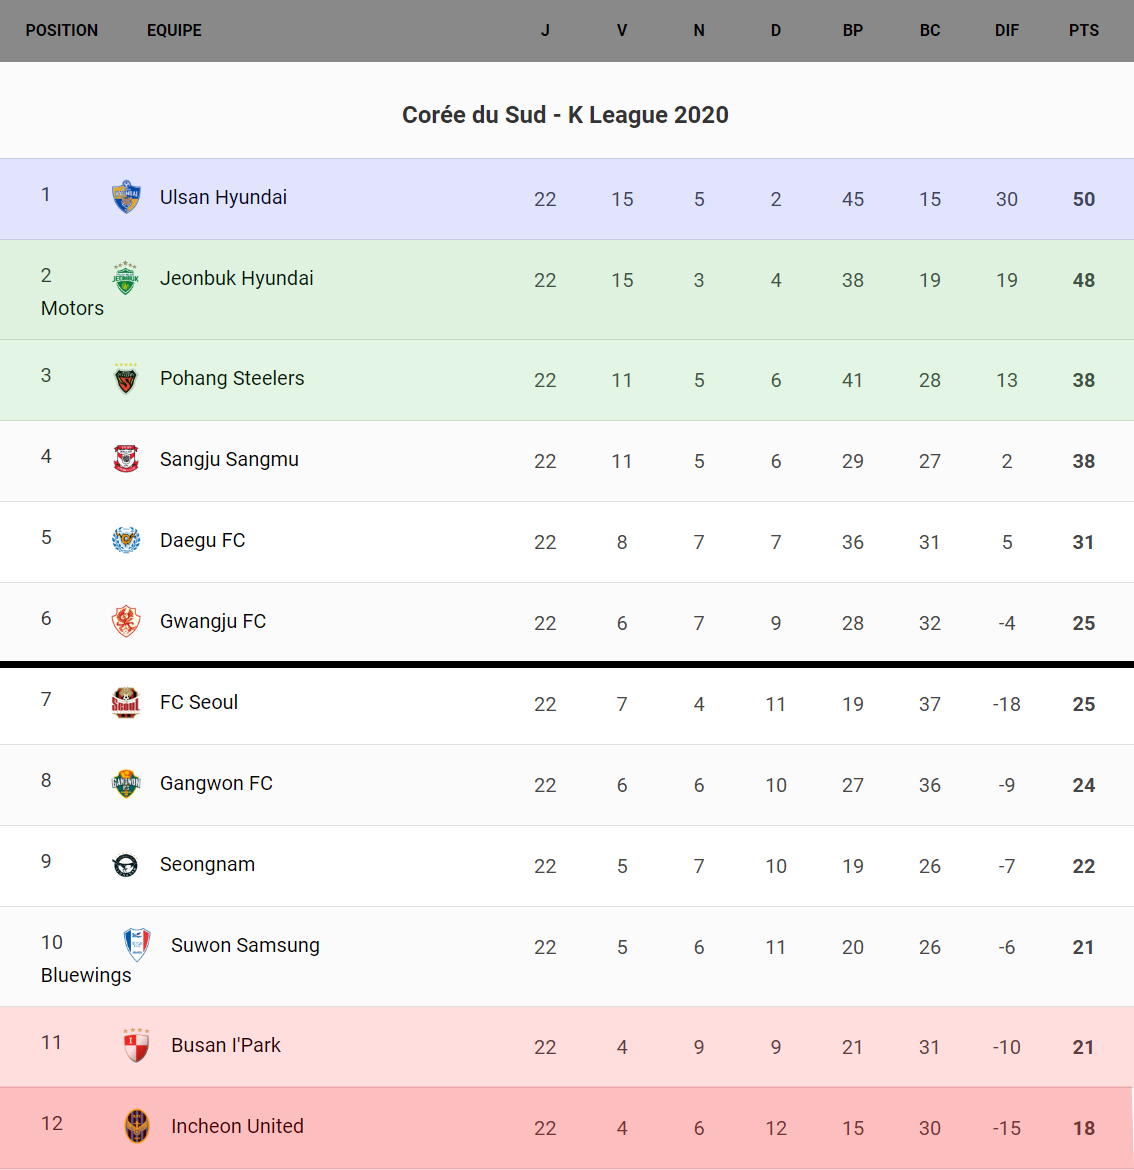Open the Seongnam team link
1134x1170 pixels.
207,864
